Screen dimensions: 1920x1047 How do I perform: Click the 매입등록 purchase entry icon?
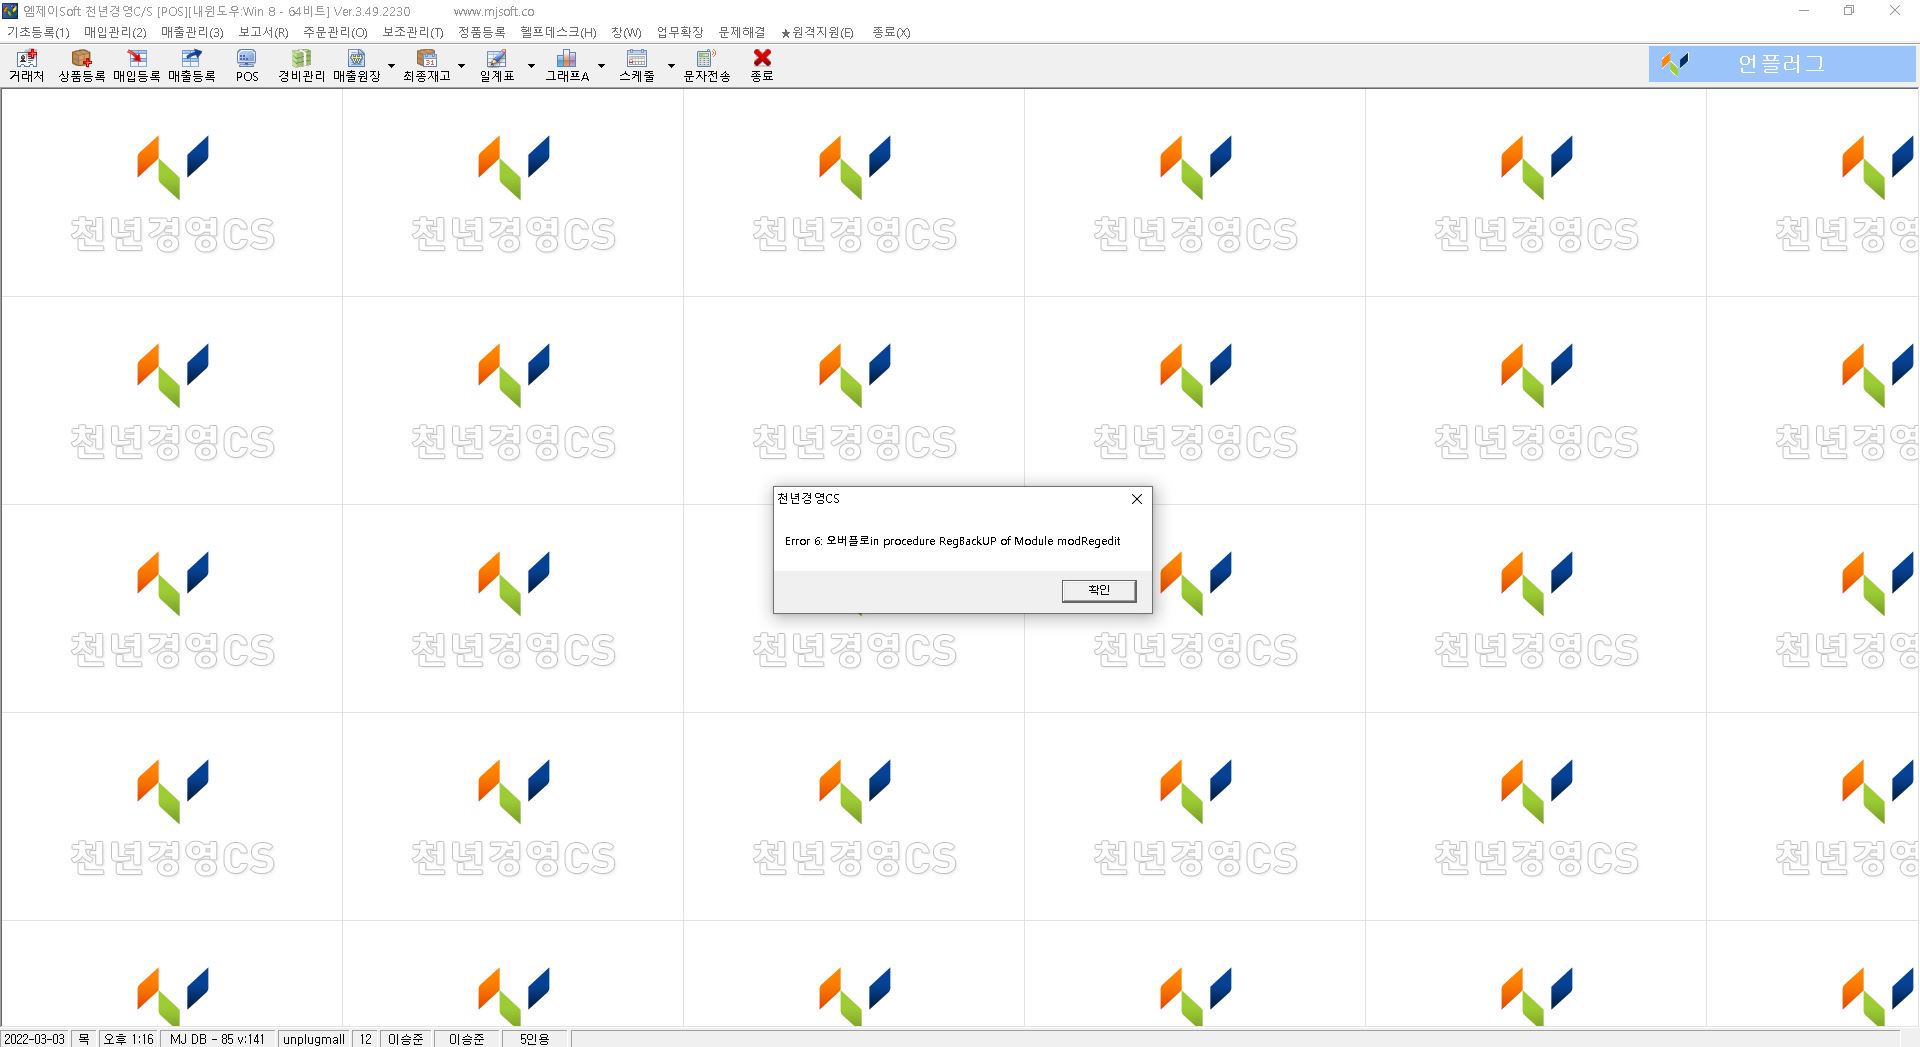pyautogui.click(x=137, y=66)
